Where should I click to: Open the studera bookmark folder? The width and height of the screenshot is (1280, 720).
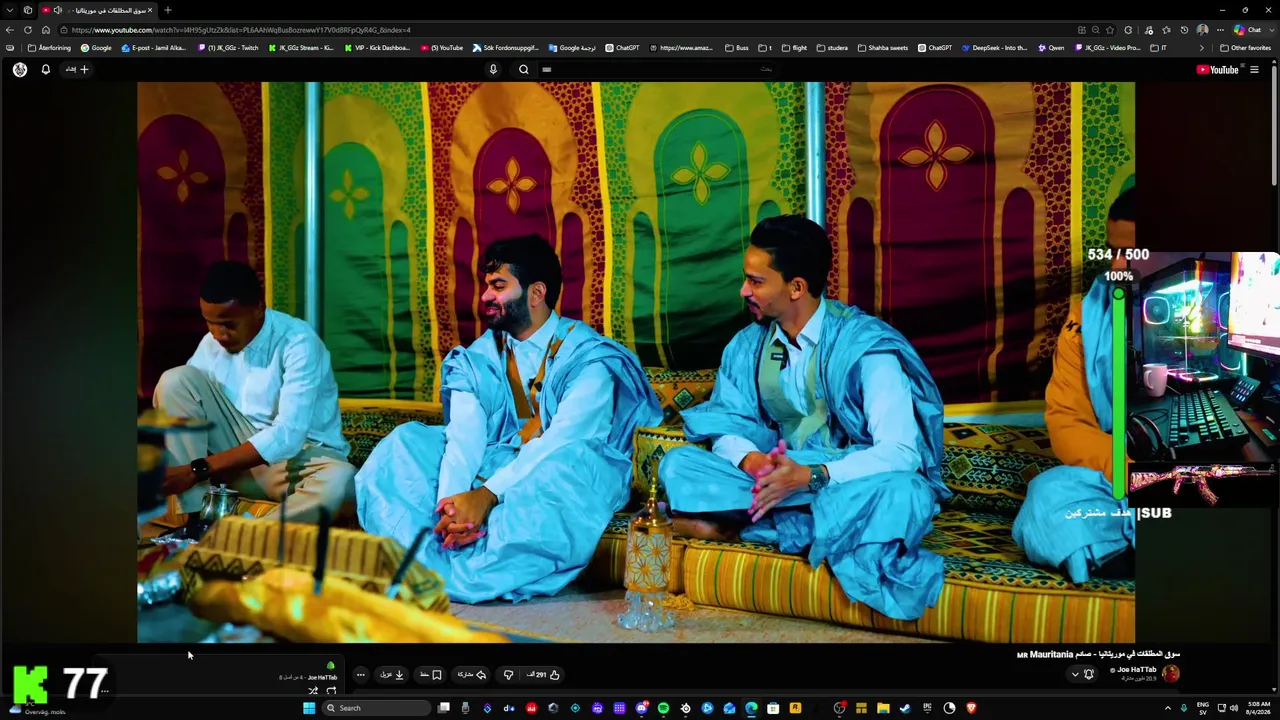tap(832, 48)
